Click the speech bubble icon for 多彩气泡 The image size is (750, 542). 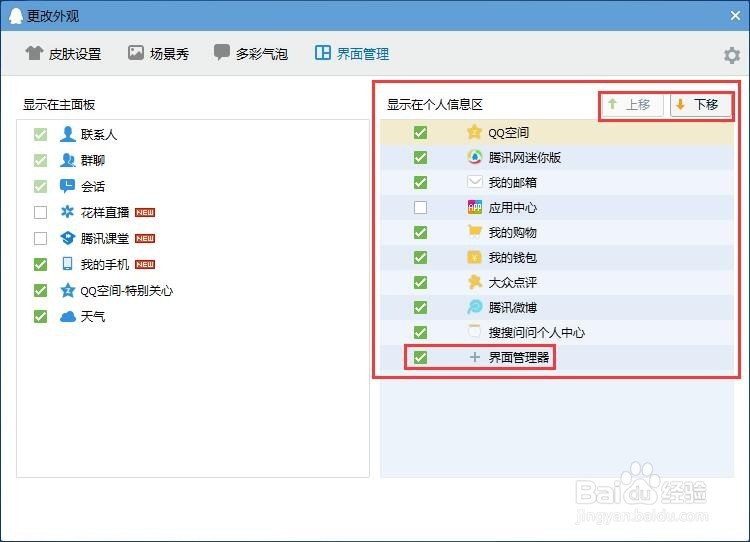(221, 52)
